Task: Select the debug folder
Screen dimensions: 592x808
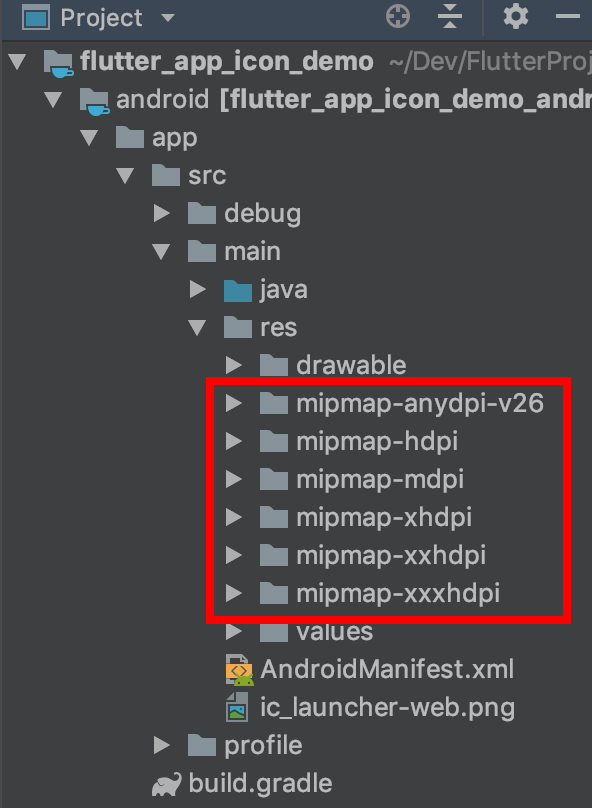Action: coord(262,214)
